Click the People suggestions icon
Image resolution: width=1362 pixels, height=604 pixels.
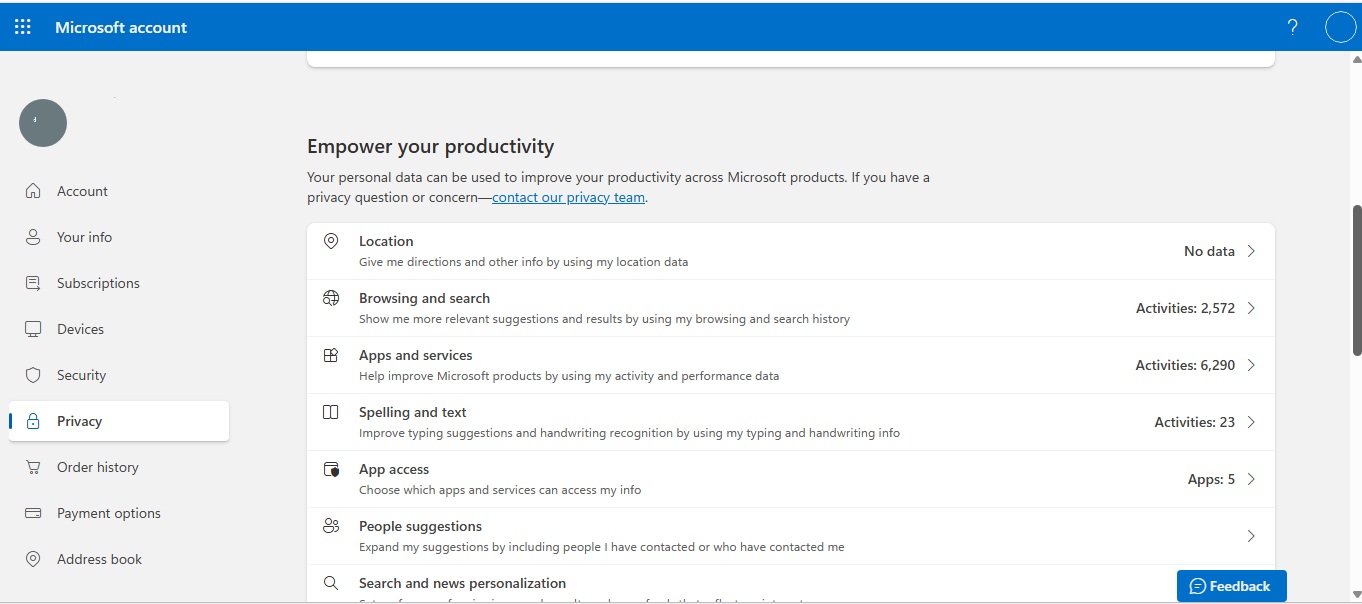pos(331,526)
